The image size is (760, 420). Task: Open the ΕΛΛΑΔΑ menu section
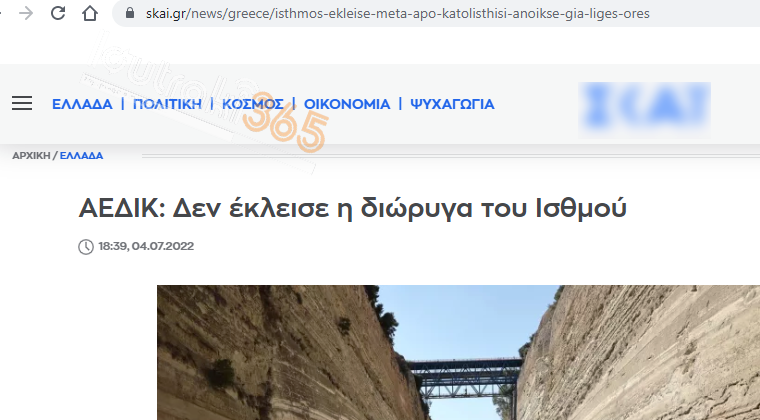tap(82, 104)
